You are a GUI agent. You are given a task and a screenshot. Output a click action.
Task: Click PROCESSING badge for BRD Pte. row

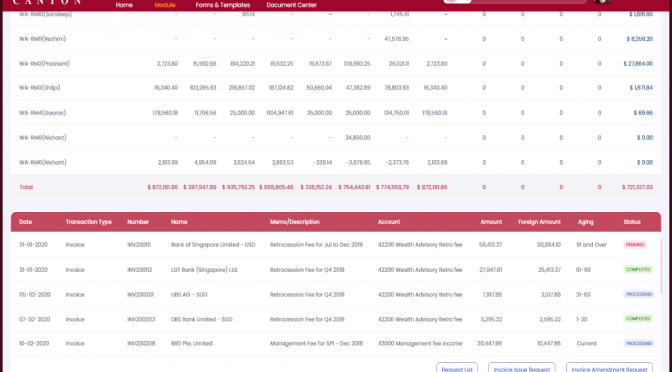tap(639, 343)
